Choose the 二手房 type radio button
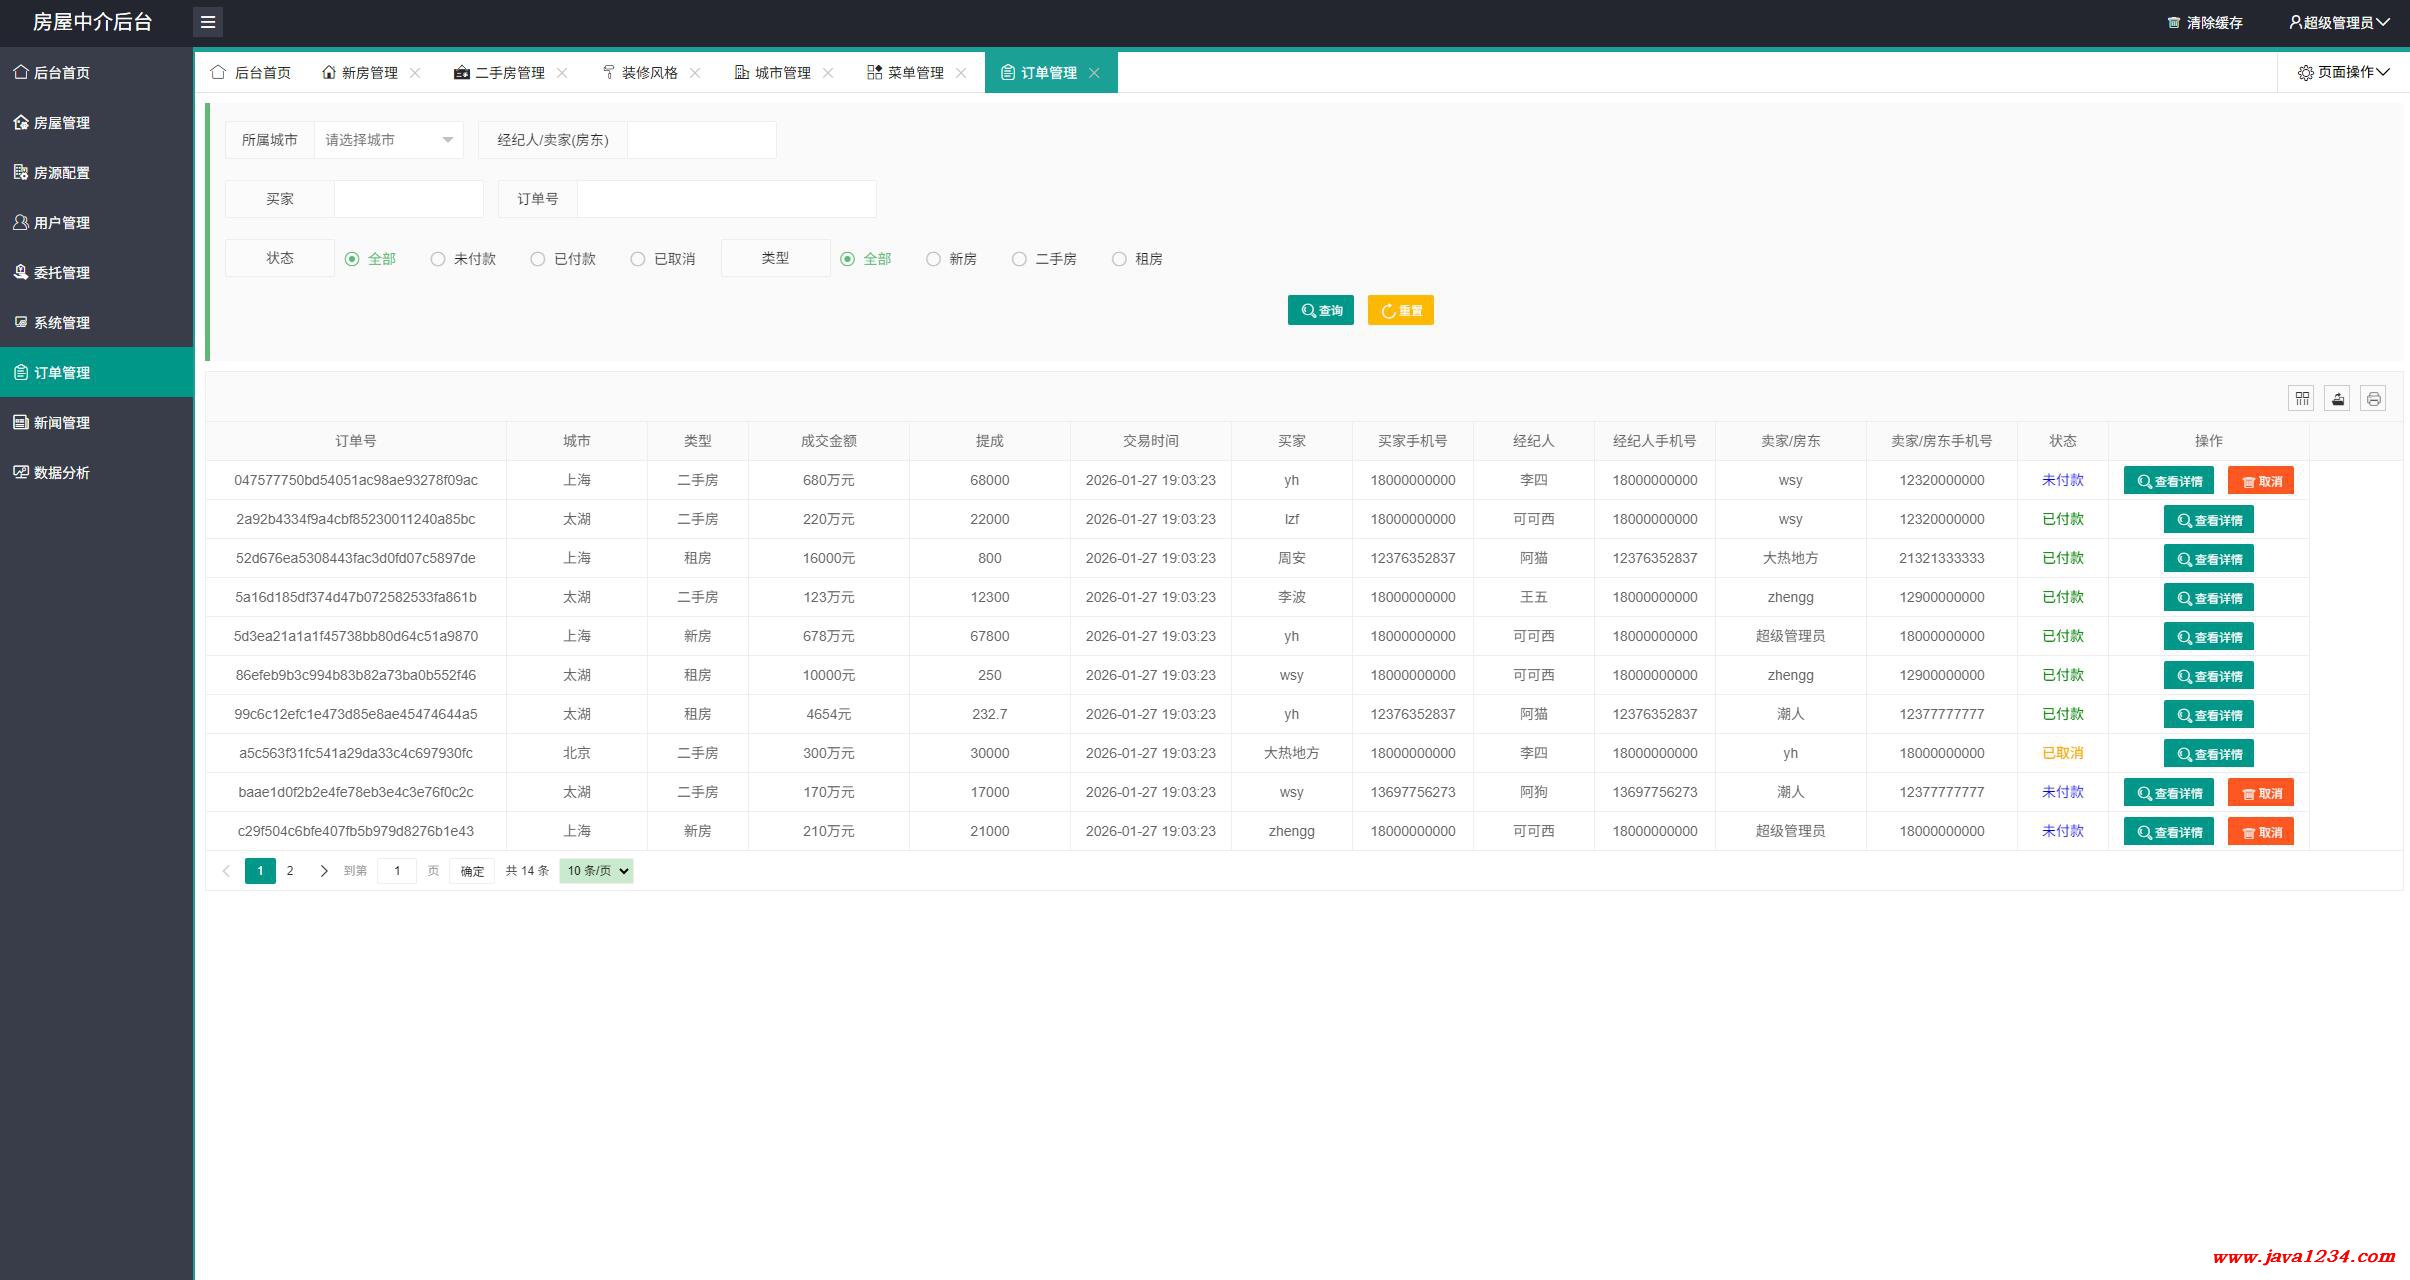The height and width of the screenshot is (1280, 2410). coord(1019,259)
